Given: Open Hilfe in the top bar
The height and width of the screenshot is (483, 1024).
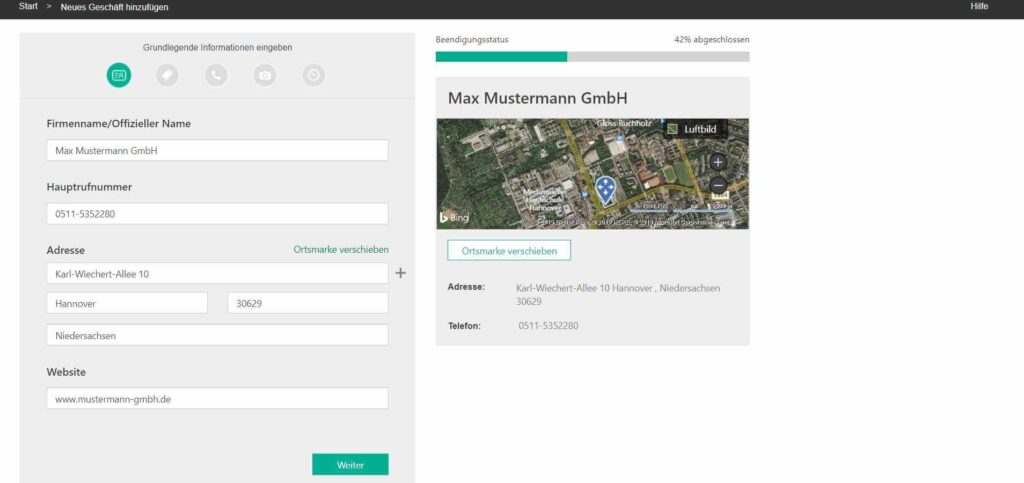Looking at the screenshot, I should tap(979, 7).
